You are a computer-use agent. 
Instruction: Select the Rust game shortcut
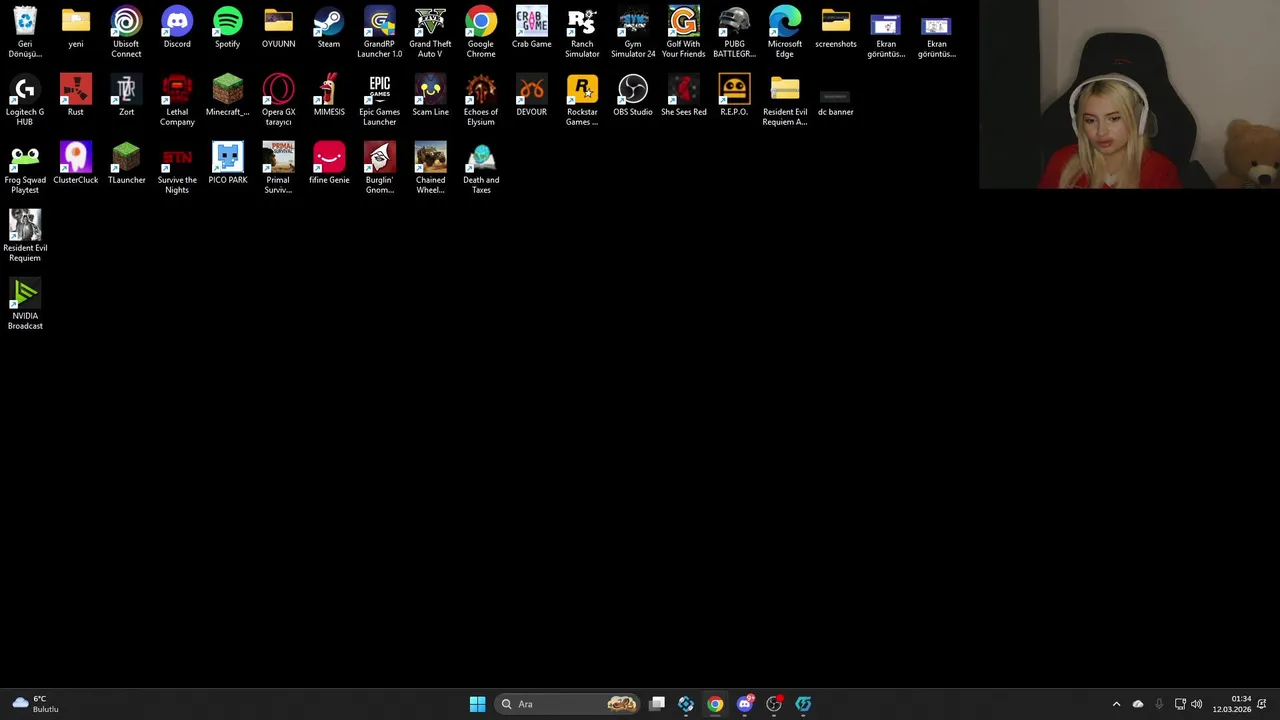(x=76, y=96)
